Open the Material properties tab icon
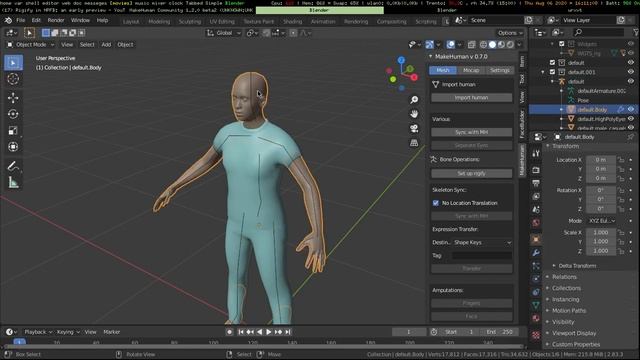 coord(536,318)
